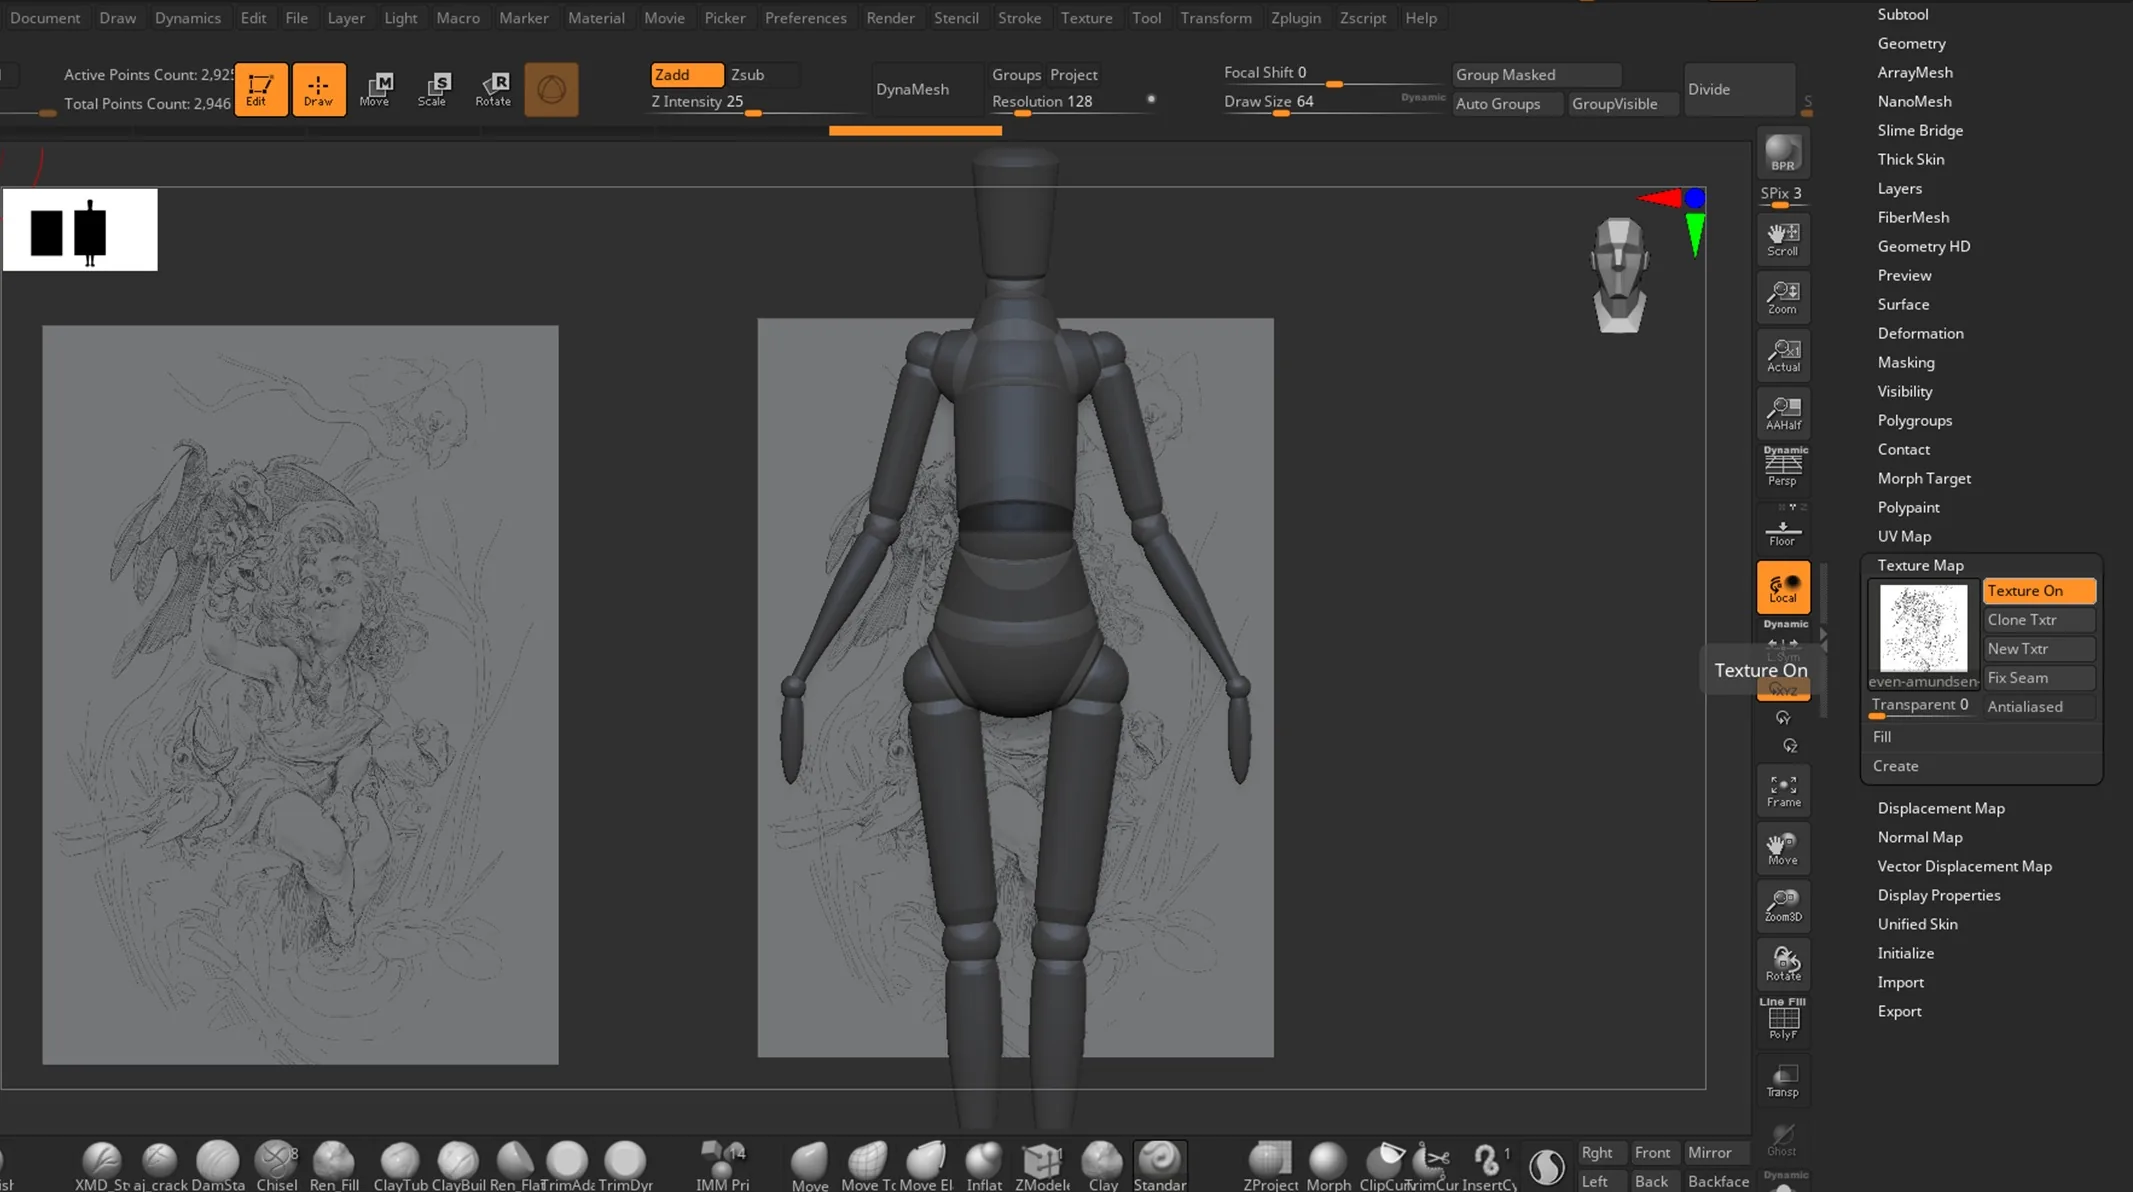Pick the Ren_Fill brush

[334, 1166]
